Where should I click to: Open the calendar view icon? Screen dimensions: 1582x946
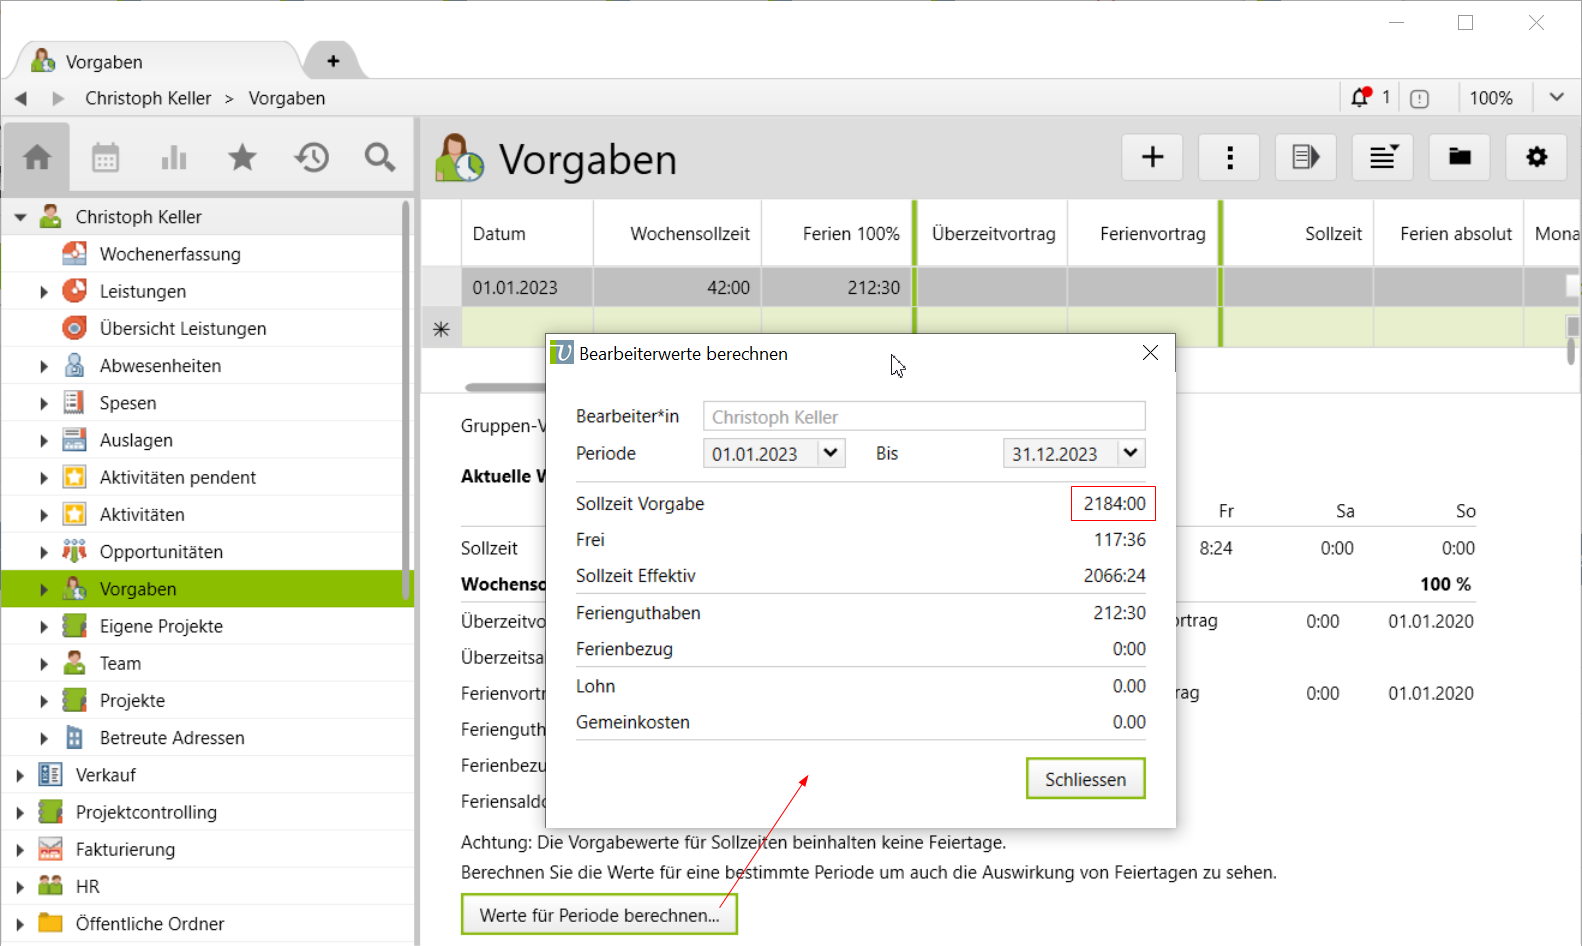pyautogui.click(x=105, y=157)
